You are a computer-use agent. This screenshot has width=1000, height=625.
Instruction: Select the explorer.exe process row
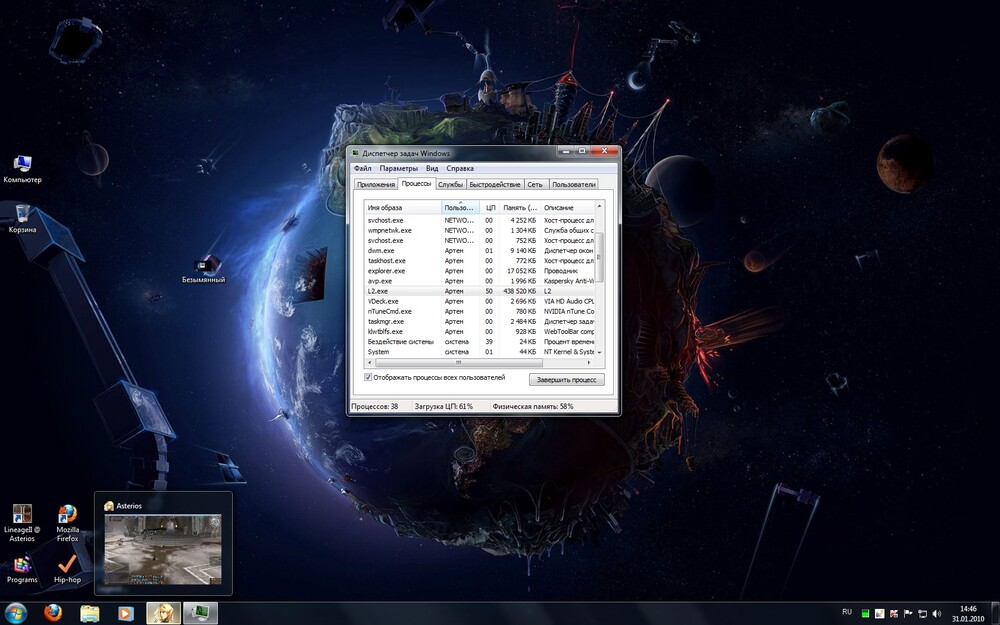pos(480,271)
